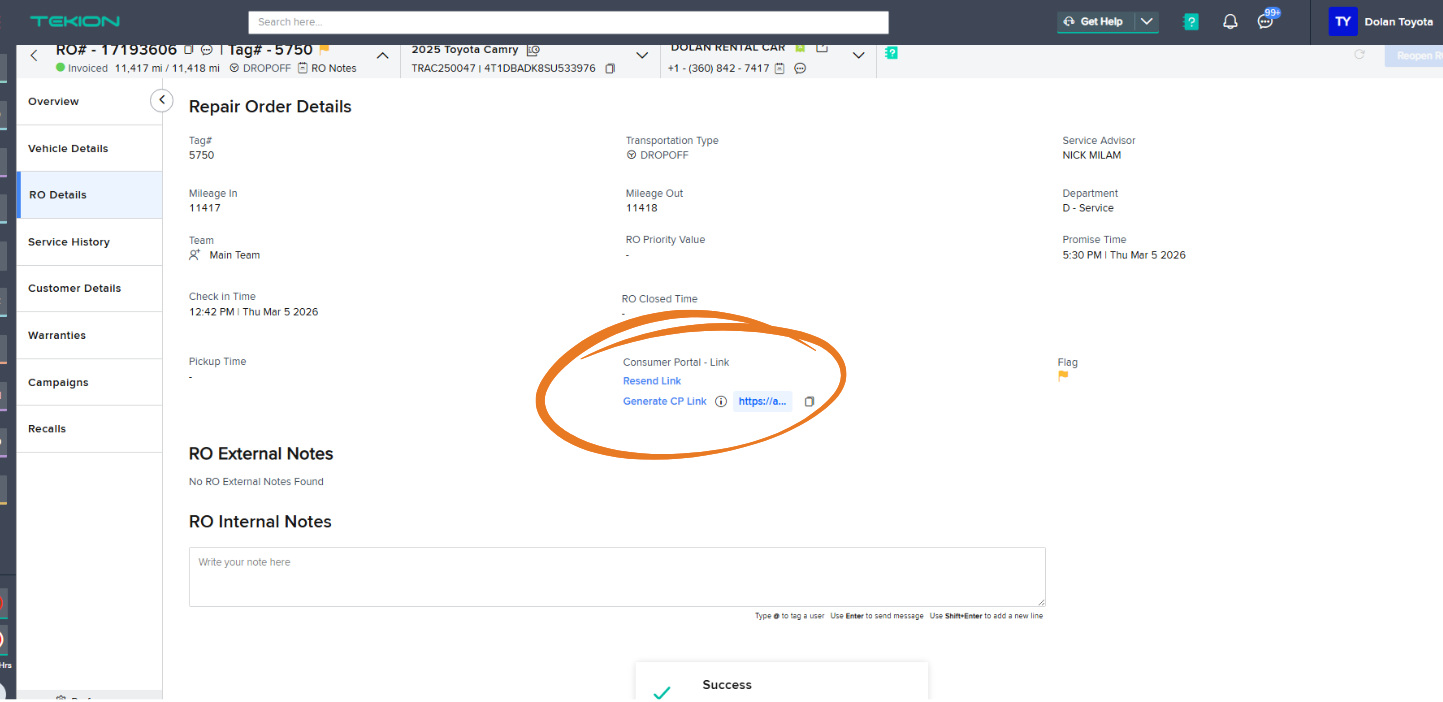This screenshot has width=1443, height=702.
Task: Expand the Get Help dropdown arrow
Action: [1147, 21]
